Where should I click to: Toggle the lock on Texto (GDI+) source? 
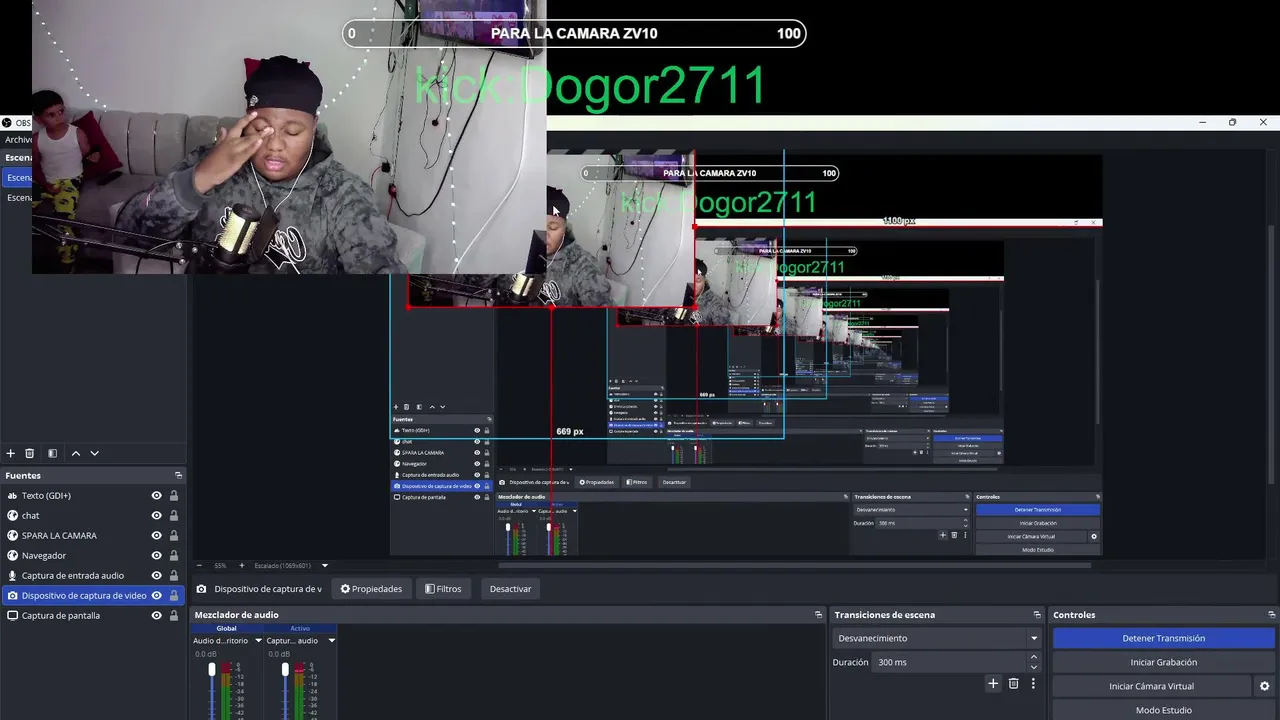pyautogui.click(x=174, y=495)
